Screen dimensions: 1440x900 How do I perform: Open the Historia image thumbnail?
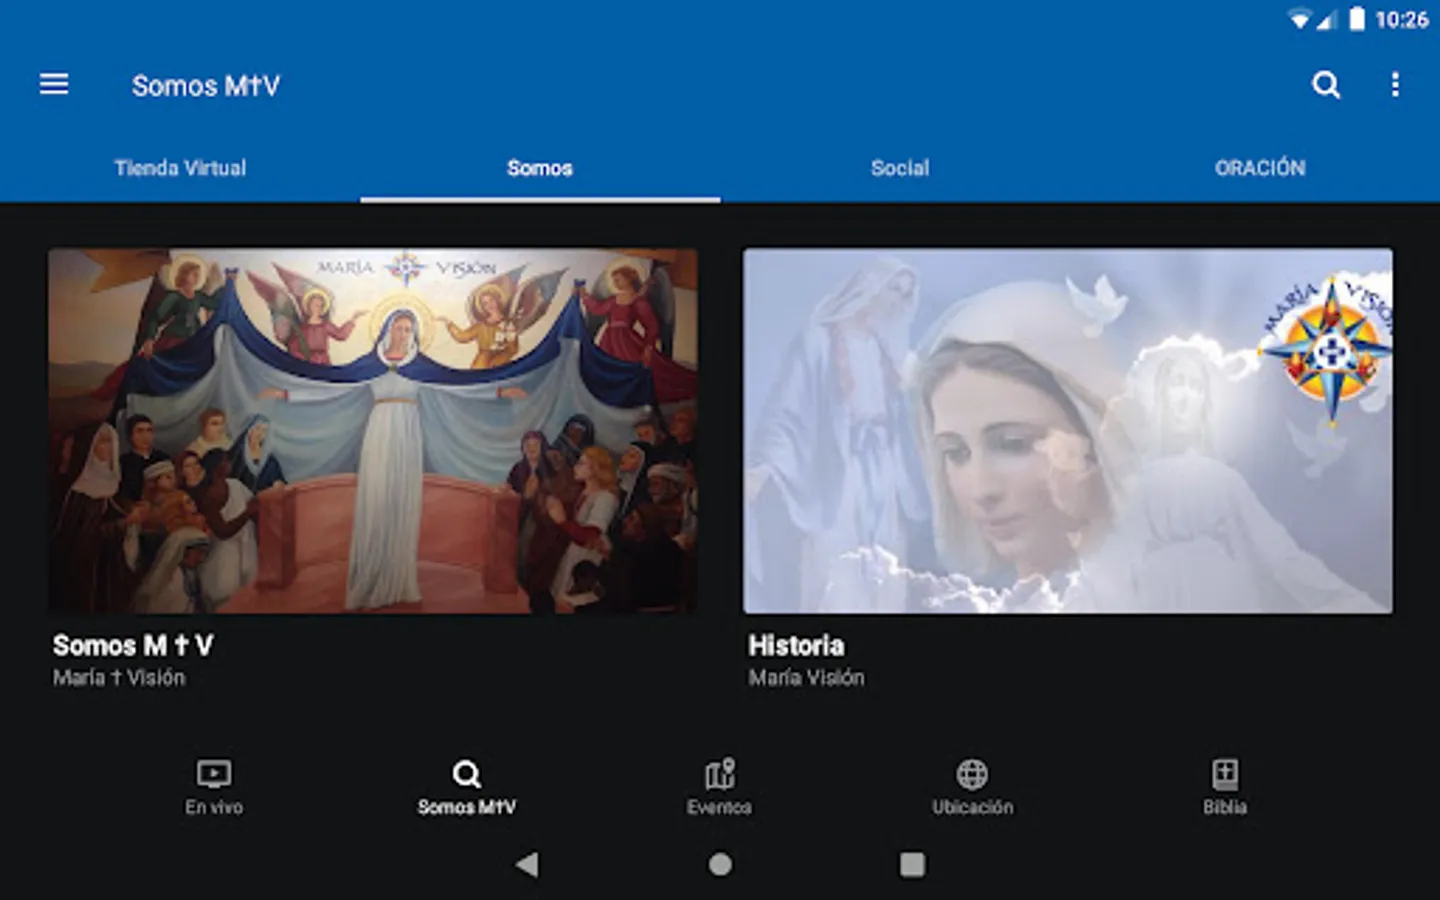pos(1067,431)
